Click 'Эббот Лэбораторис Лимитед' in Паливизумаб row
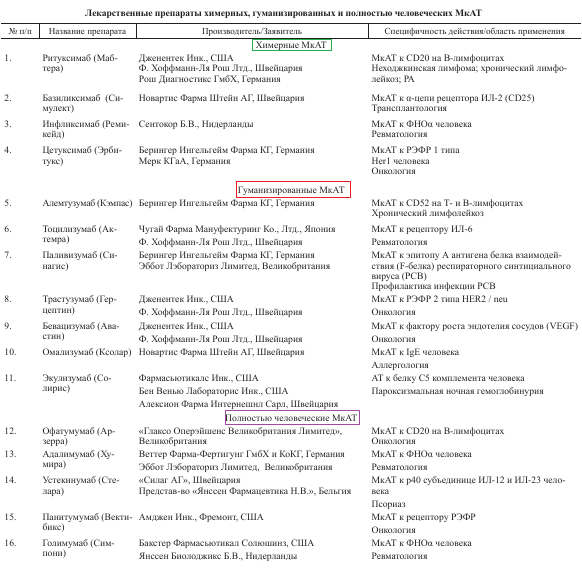Viewport: 582px width, 571px height. point(199,266)
